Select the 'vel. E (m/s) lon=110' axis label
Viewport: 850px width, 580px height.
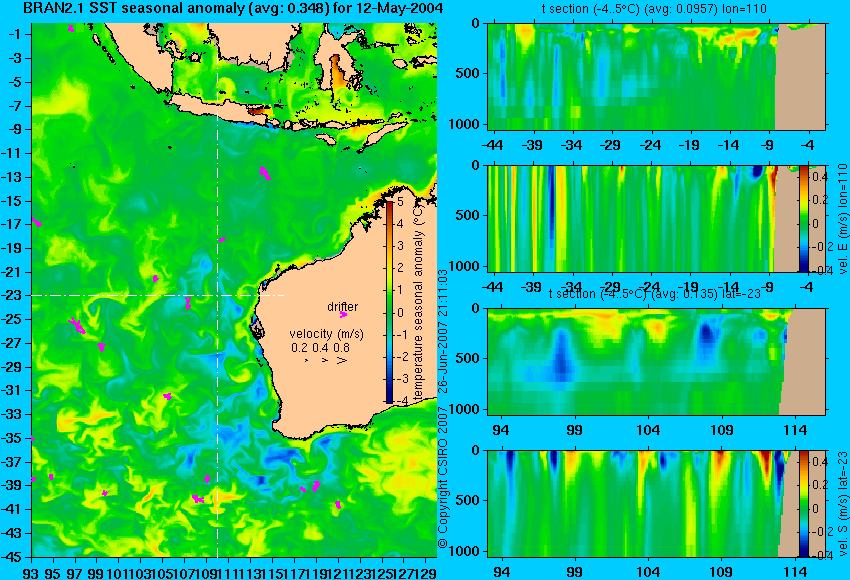(x=842, y=219)
